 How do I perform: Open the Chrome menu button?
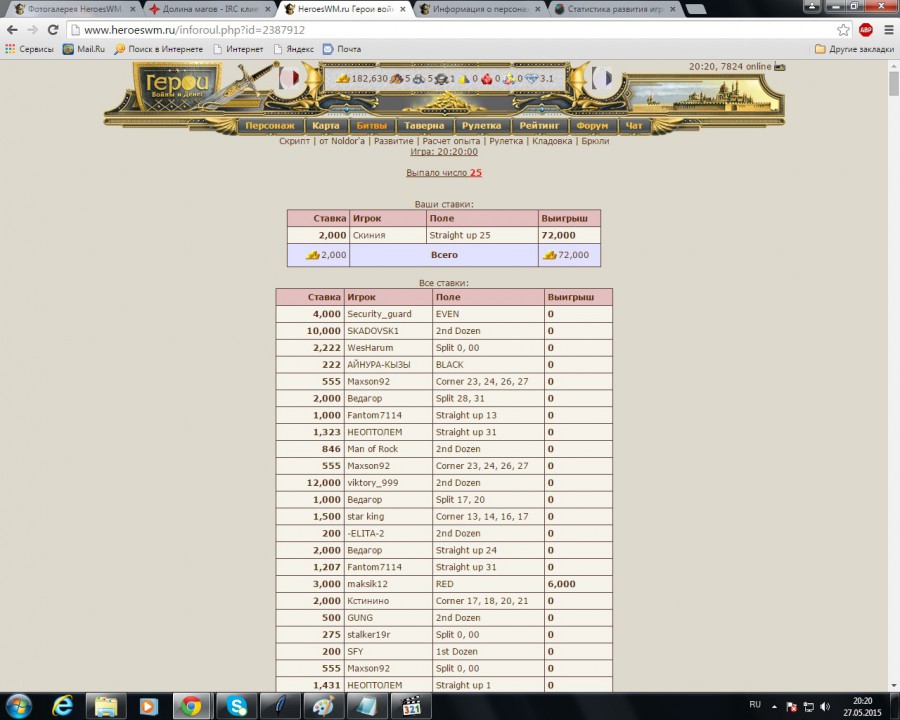click(x=887, y=30)
